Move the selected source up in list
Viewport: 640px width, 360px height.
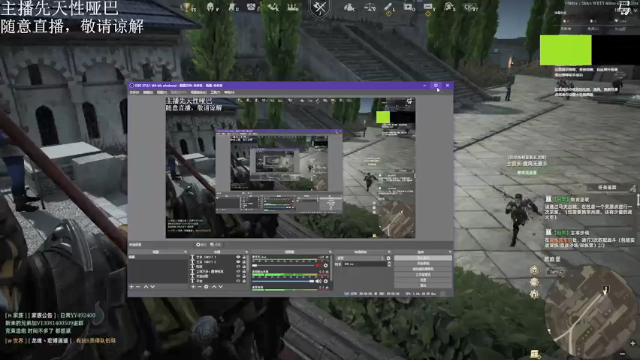(213, 287)
